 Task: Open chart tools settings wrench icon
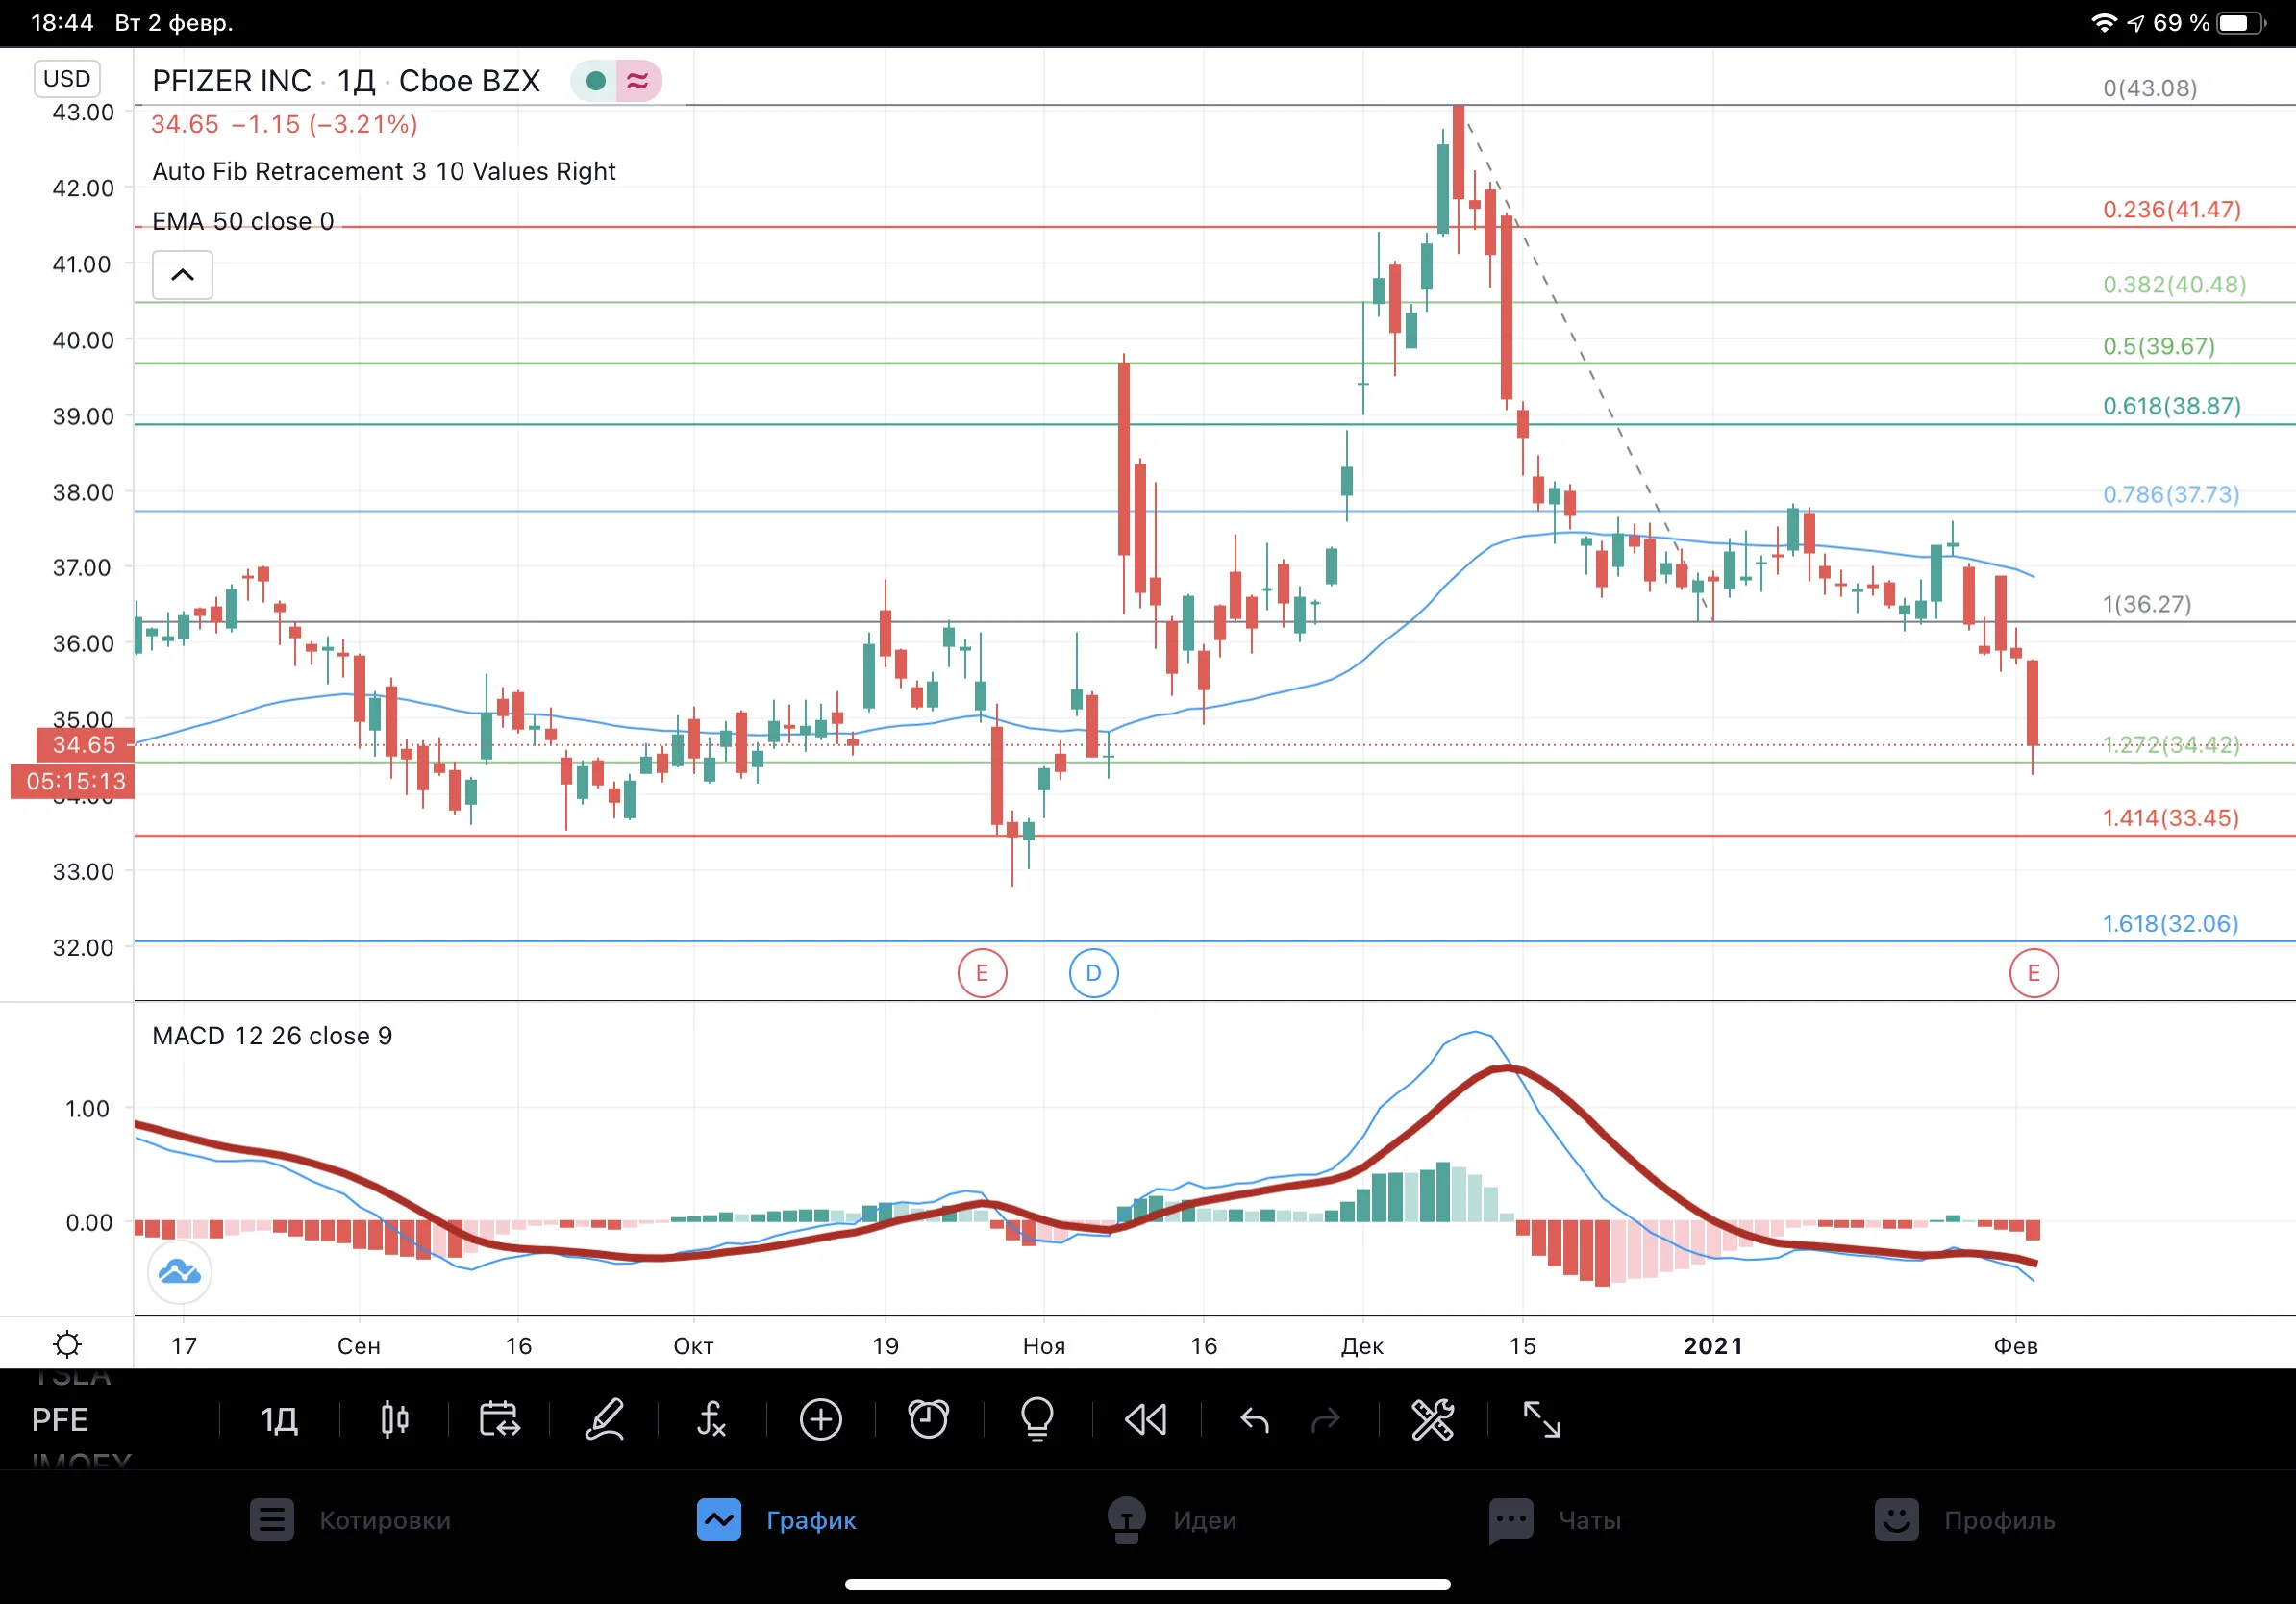[1432, 1419]
